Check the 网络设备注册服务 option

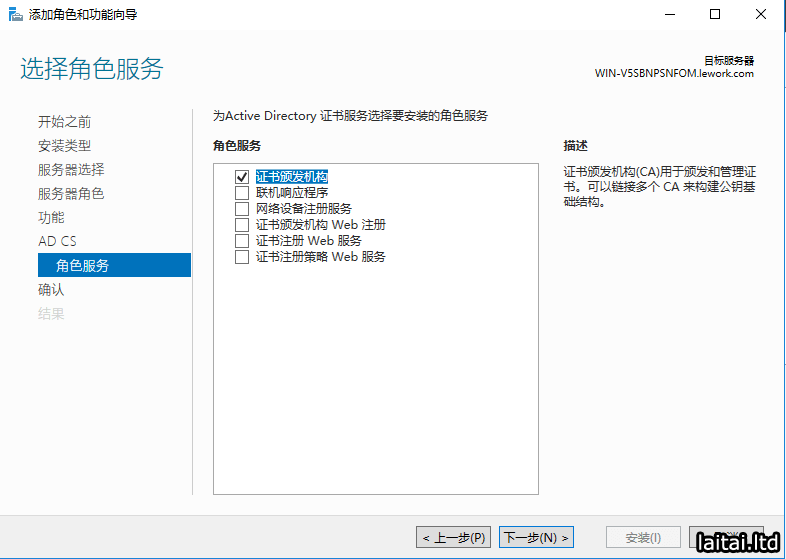[x=241, y=209]
